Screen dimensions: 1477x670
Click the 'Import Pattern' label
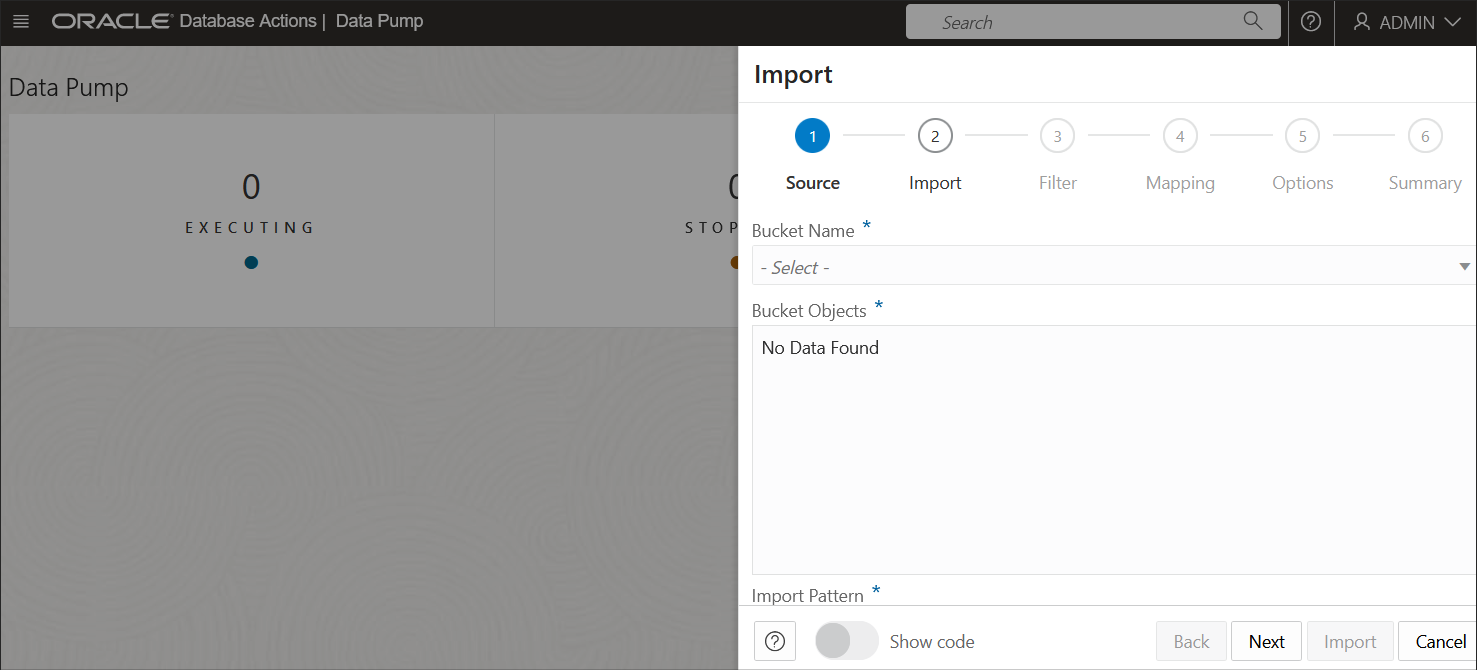[x=807, y=596]
